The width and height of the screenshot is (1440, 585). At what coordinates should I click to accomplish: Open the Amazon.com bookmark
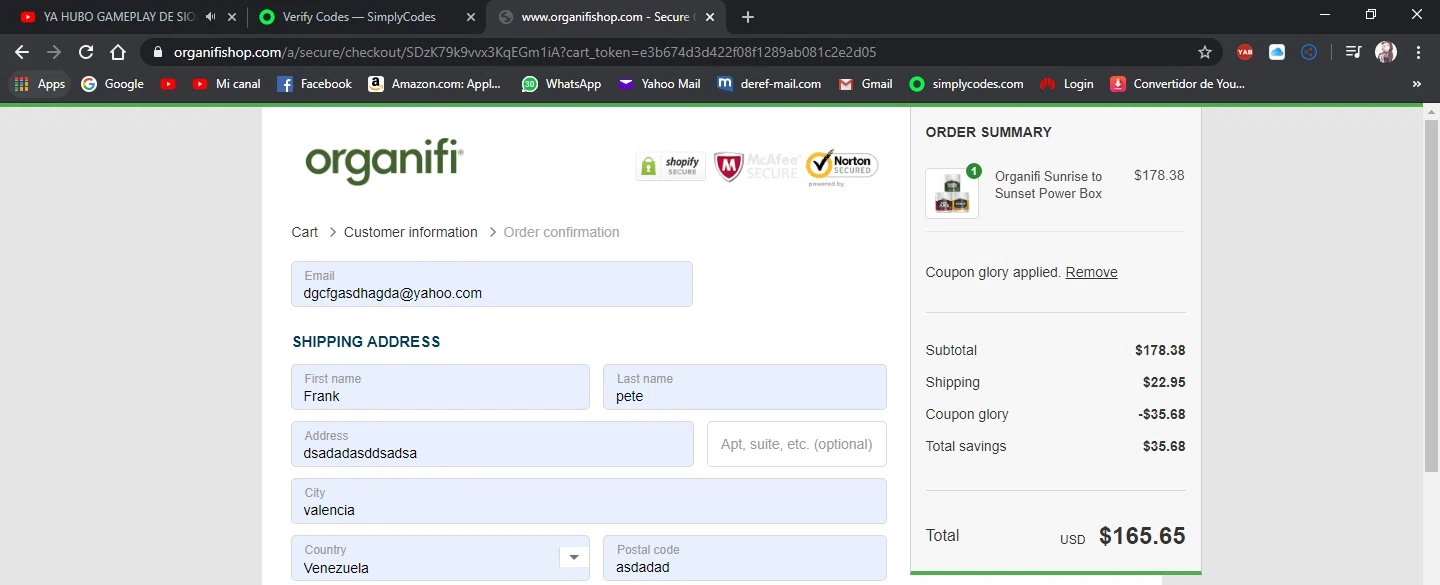coord(435,84)
